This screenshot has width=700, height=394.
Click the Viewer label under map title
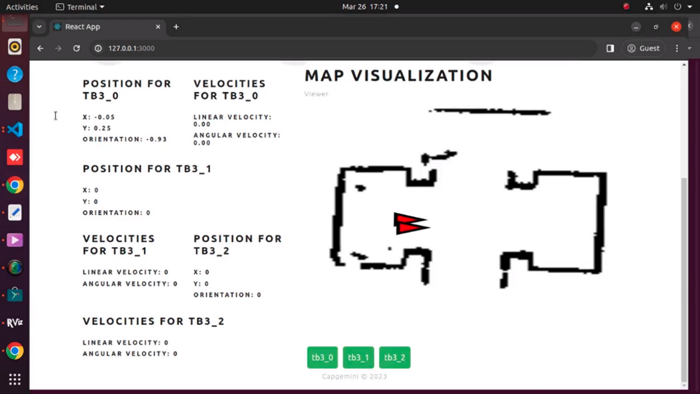point(316,94)
